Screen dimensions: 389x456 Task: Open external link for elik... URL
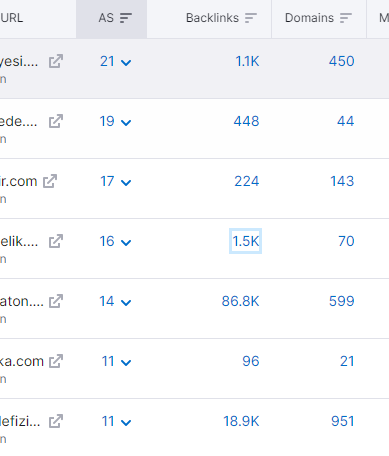(x=56, y=241)
